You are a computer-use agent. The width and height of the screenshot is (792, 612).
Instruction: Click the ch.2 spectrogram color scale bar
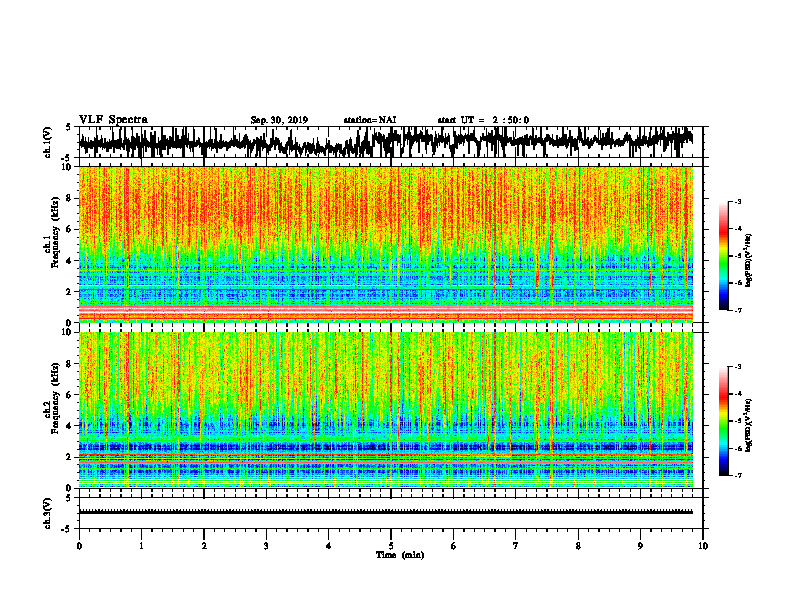pos(724,421)
